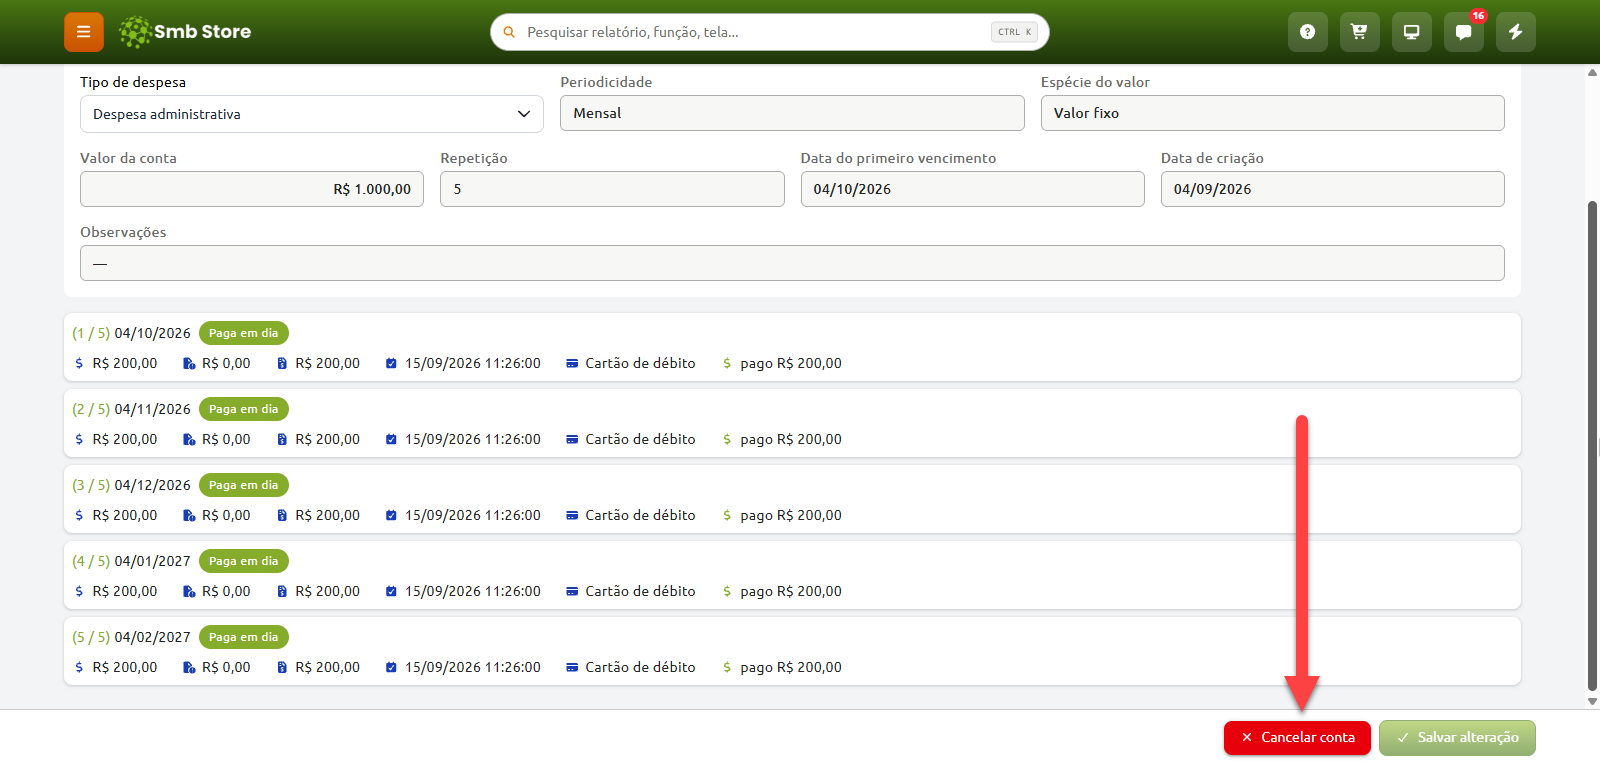Click the card icon in installment 04/02/2027
Image resolution: width=1600 pixels, height=765 pixels.
572,668
